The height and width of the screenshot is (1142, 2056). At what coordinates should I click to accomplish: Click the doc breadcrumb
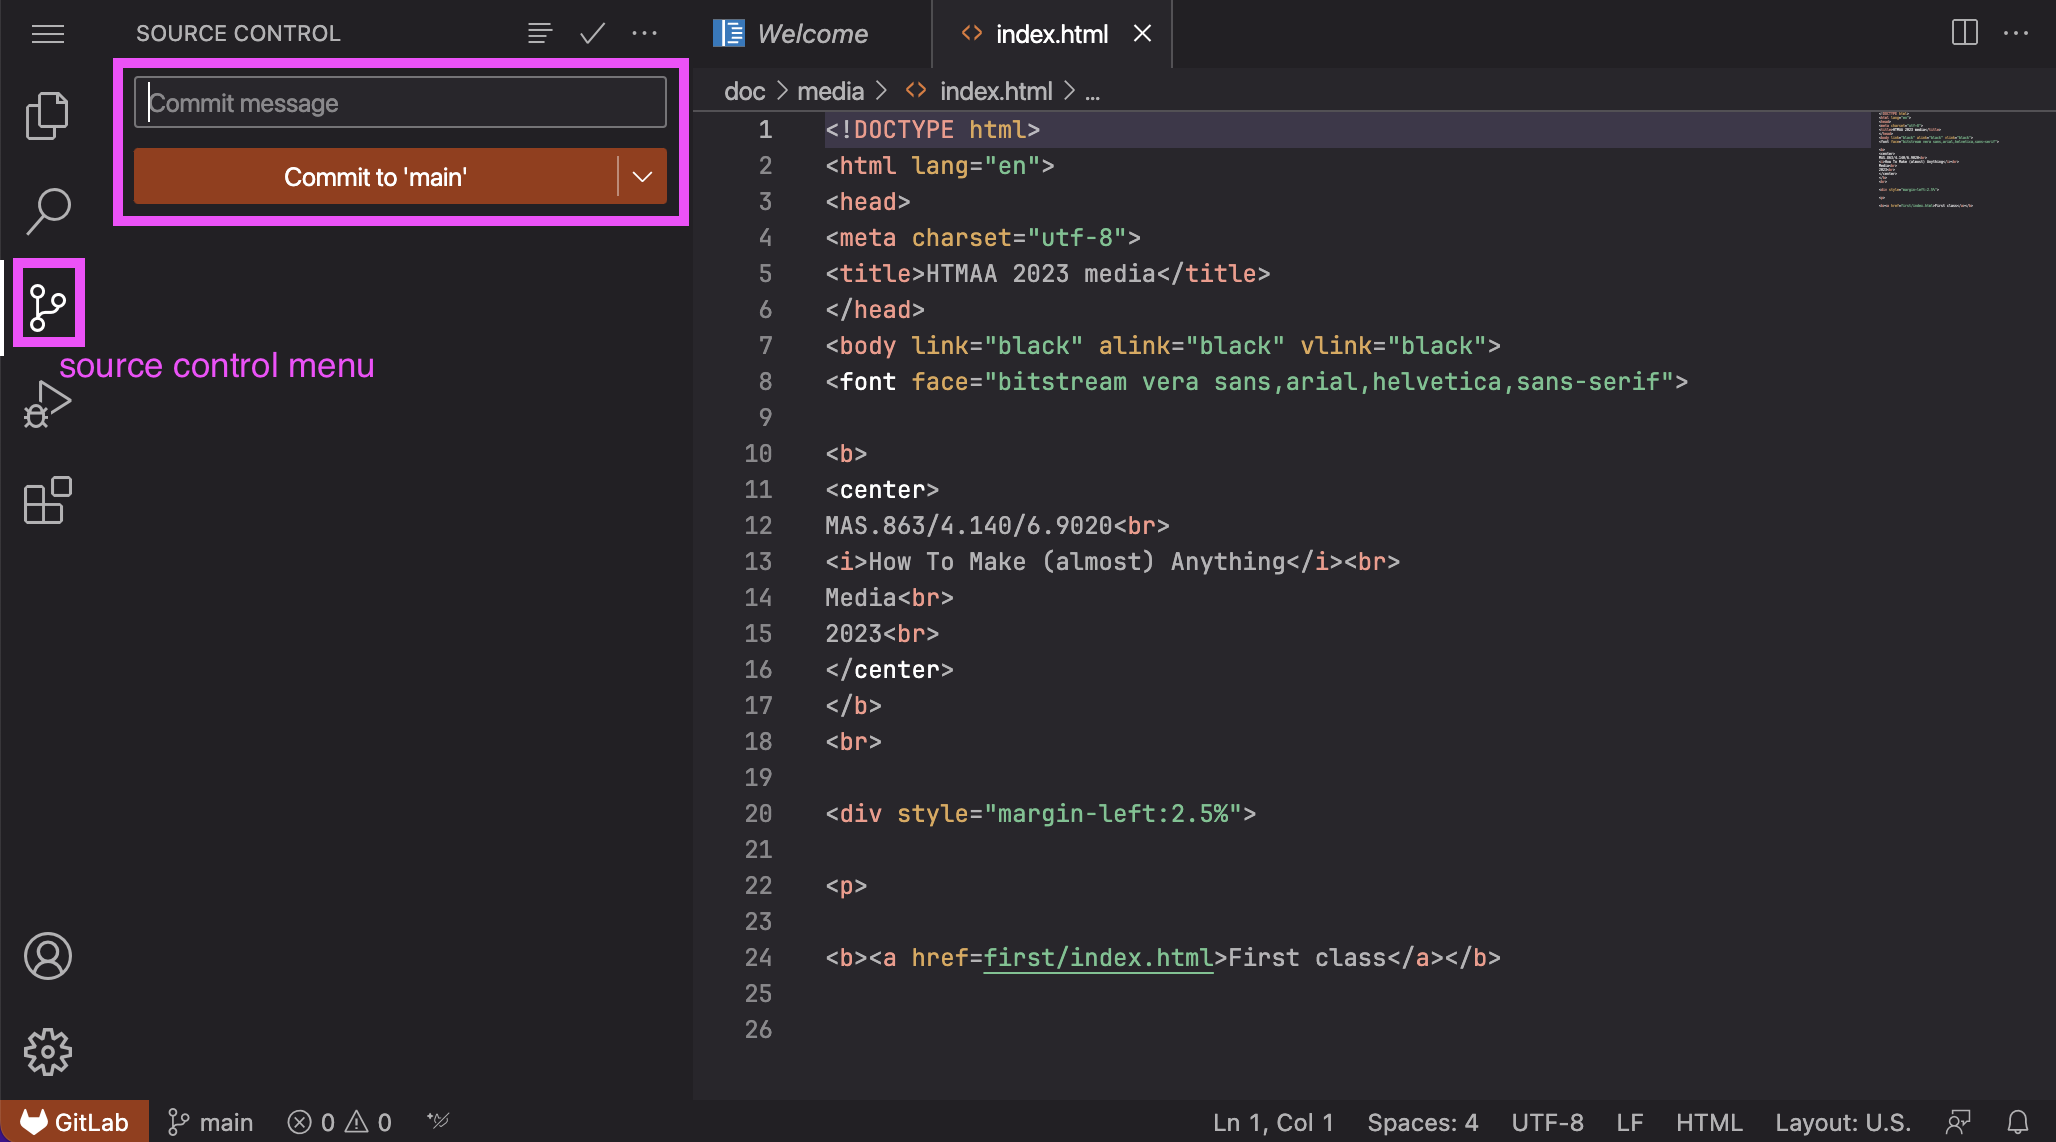[744, 91]
